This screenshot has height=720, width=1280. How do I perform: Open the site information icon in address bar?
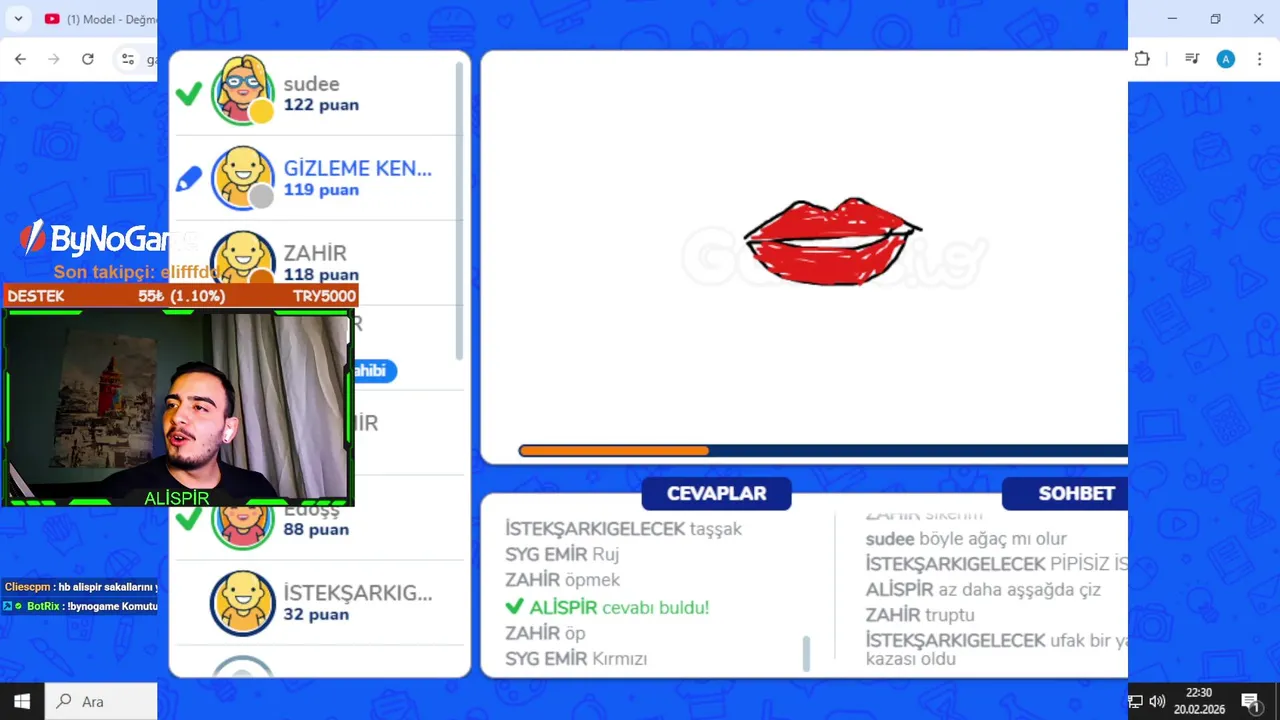tap(128, 59)
